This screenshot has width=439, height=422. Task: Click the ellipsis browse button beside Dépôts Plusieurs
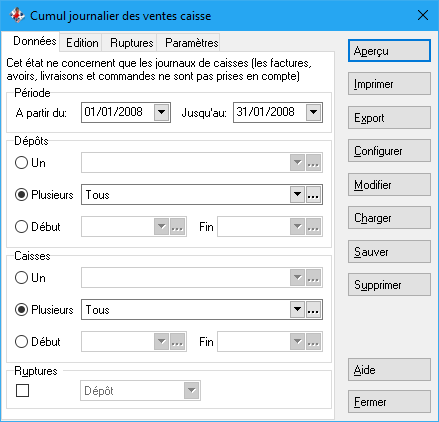tap(313, 195)
